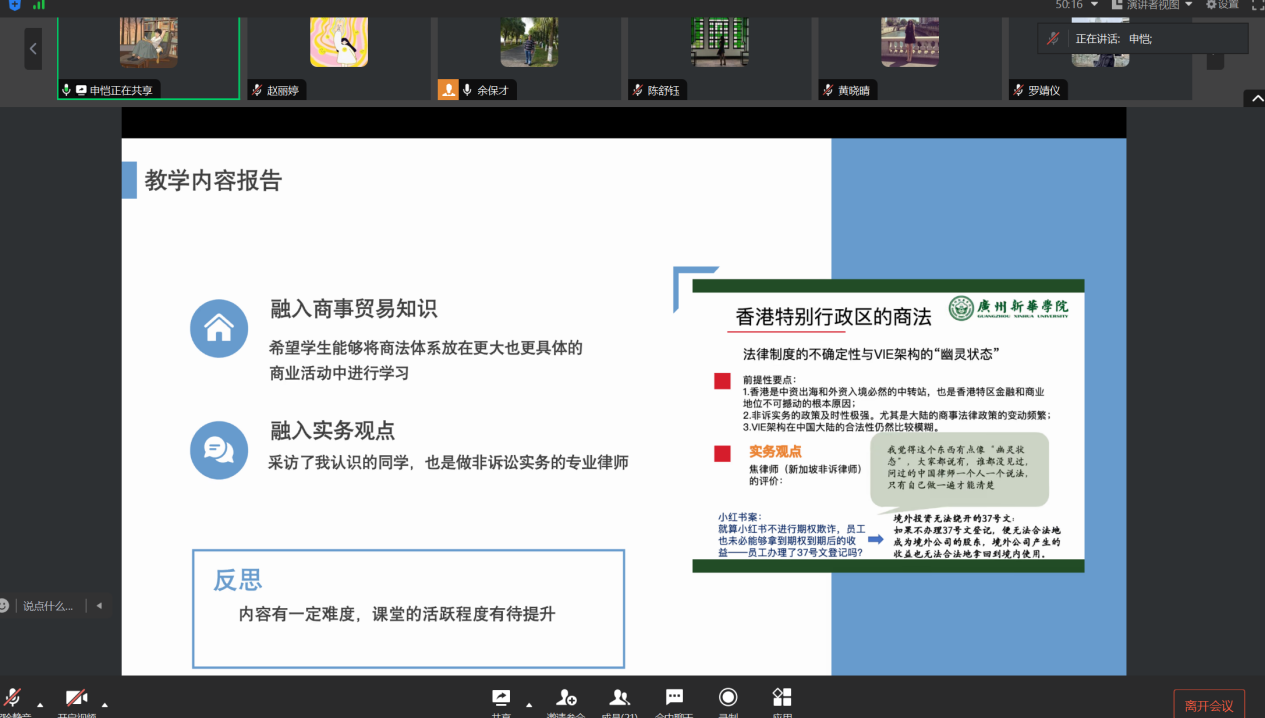Open 设置 settings at top right

(x=1222, y=5)
